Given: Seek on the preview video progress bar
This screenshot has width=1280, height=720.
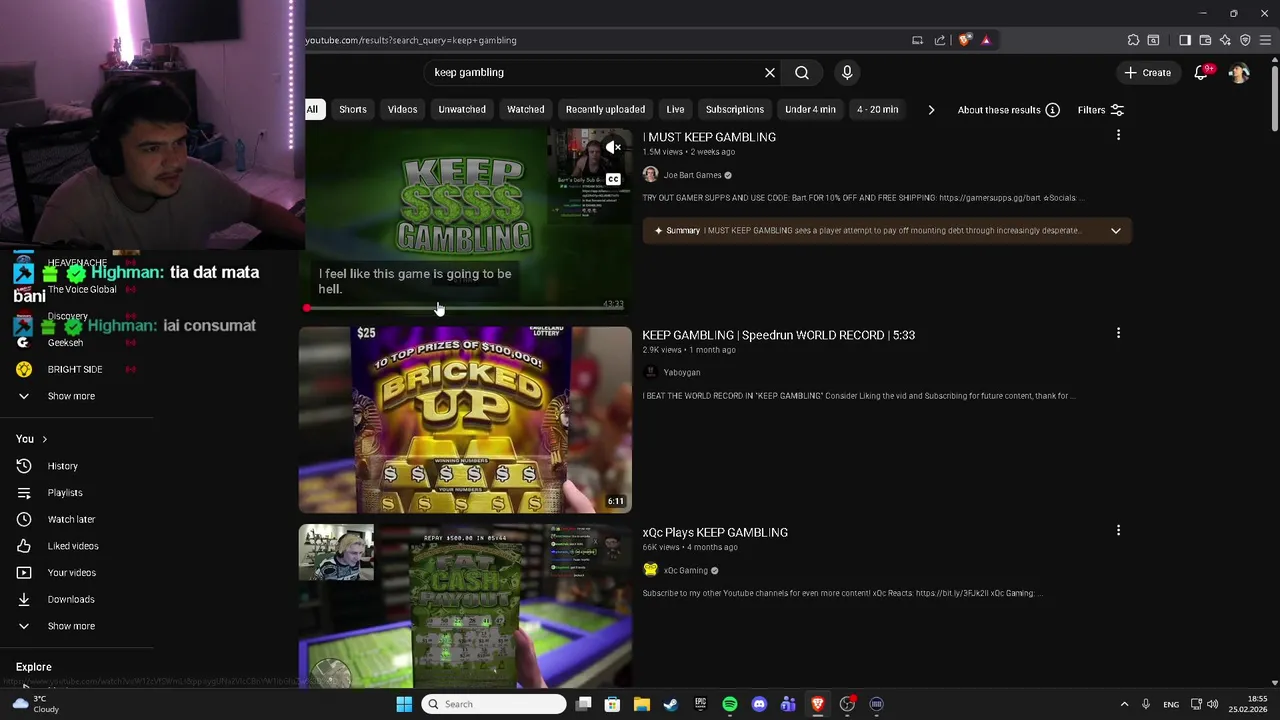Looking at the screenshot, I should (x=466, y=308).
